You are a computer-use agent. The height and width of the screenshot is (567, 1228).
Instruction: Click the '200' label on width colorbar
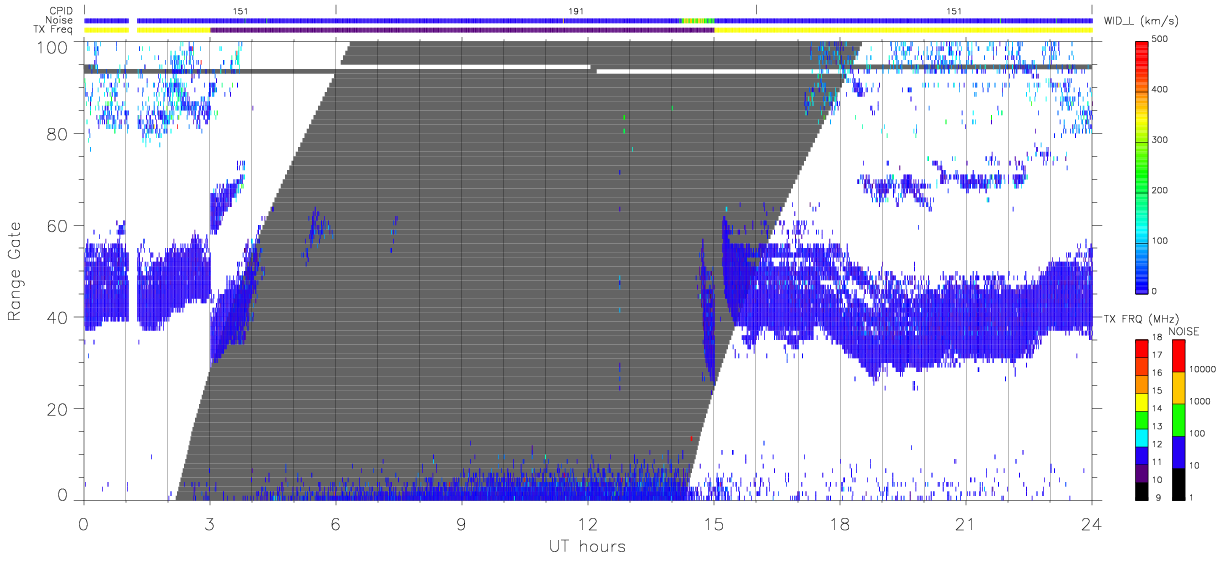click(1162, 190)
